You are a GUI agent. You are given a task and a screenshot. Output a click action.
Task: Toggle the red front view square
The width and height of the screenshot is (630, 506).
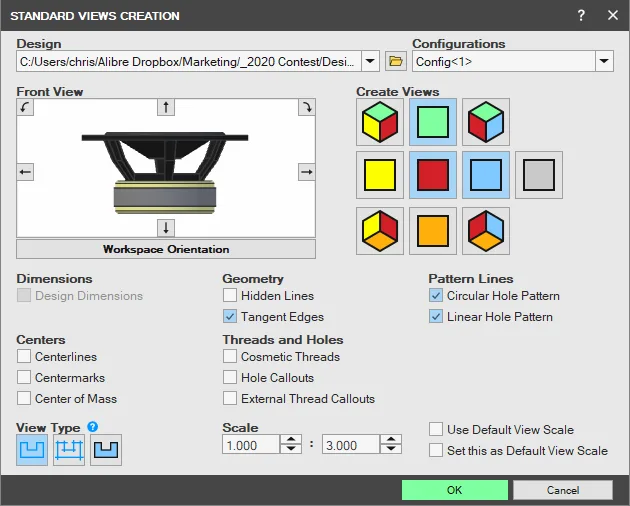(433, 175)
